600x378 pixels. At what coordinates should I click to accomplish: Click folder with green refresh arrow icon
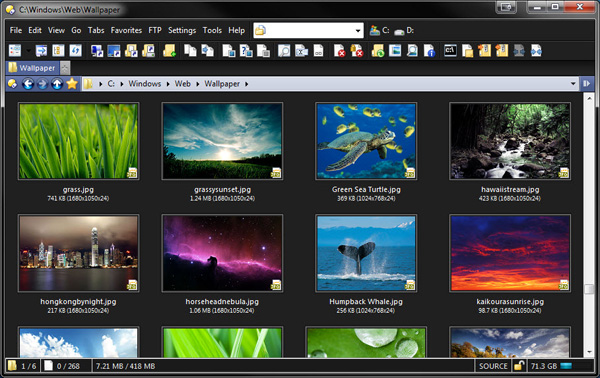[378, 51]
